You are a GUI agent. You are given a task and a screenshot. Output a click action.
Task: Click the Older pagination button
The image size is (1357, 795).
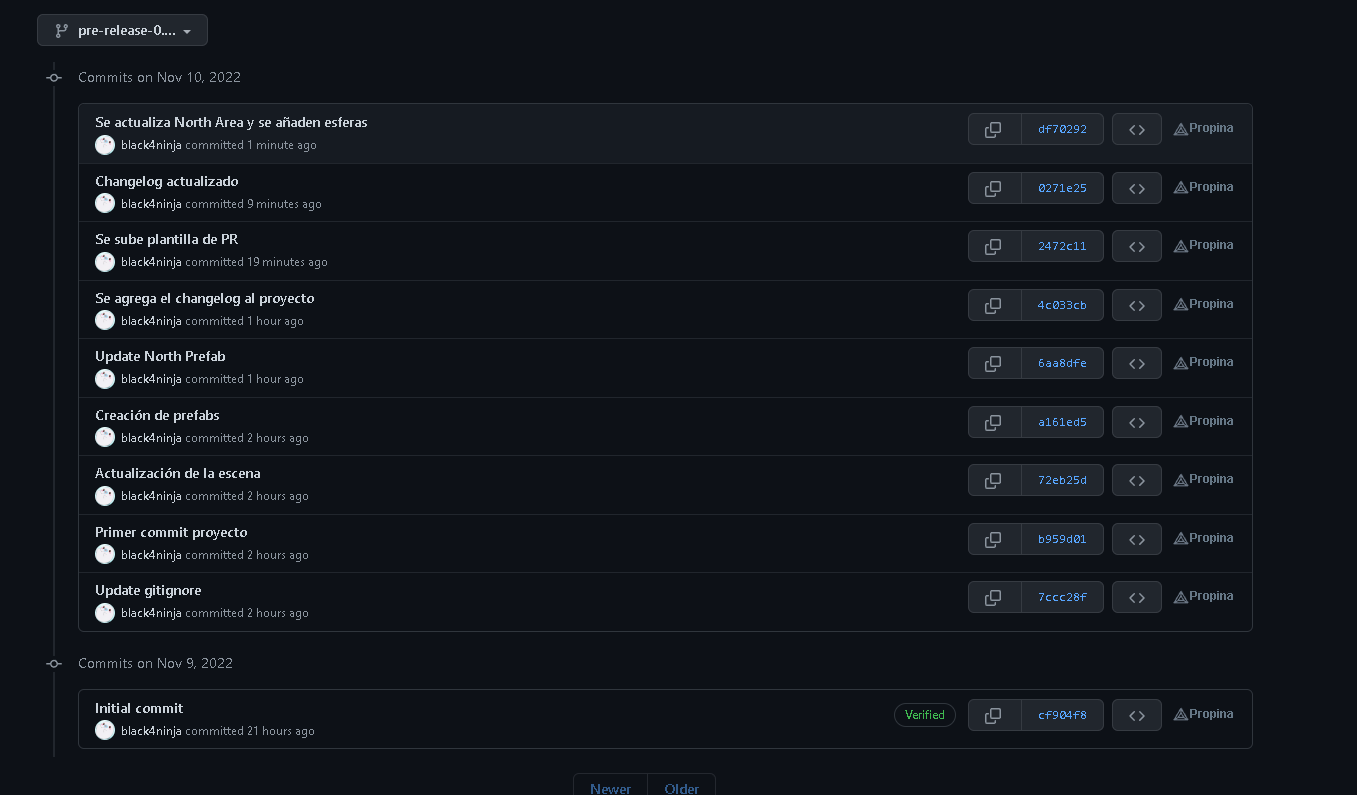point(681,788)
